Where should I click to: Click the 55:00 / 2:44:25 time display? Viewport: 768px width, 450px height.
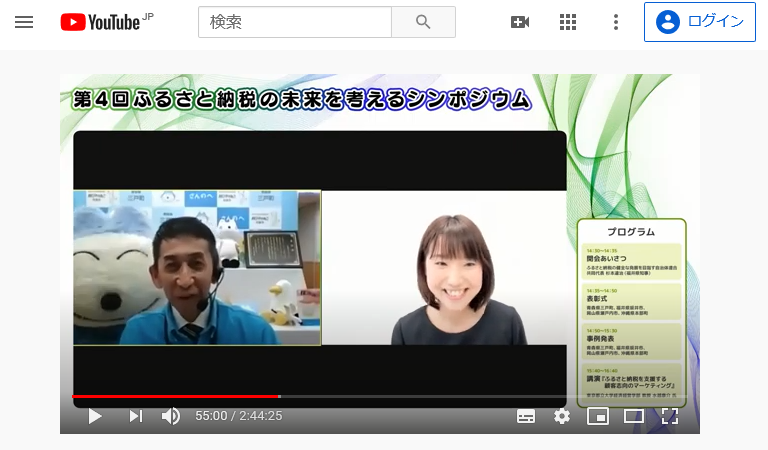(239, 416)
